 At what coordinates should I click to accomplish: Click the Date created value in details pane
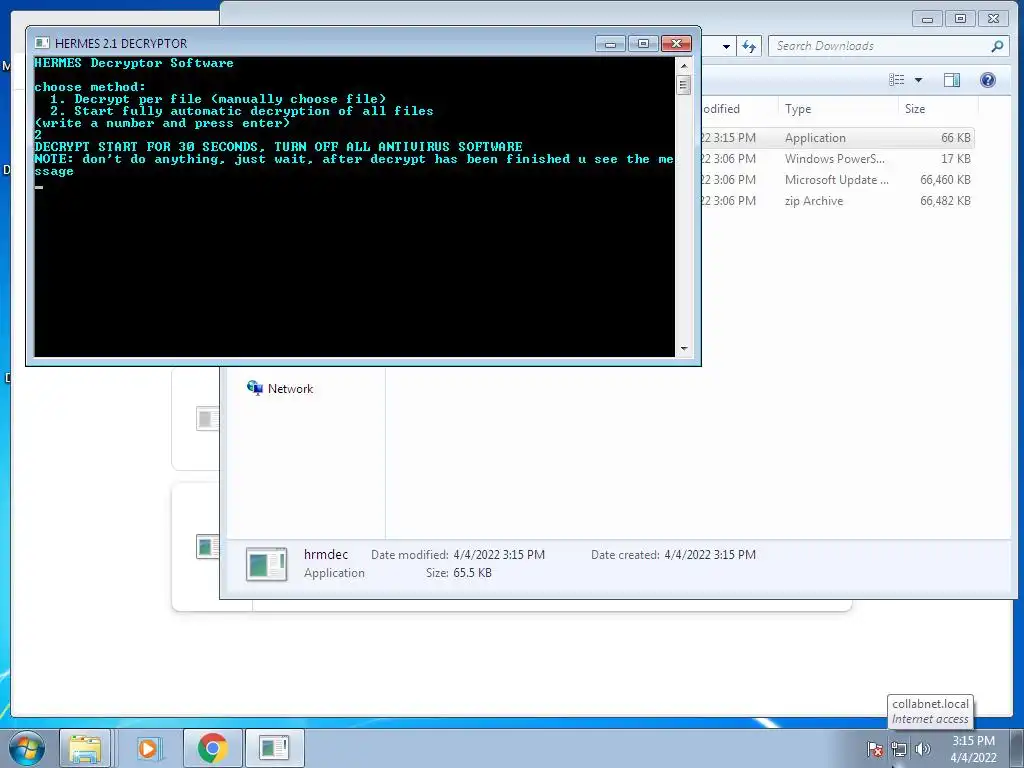(710, 554)
